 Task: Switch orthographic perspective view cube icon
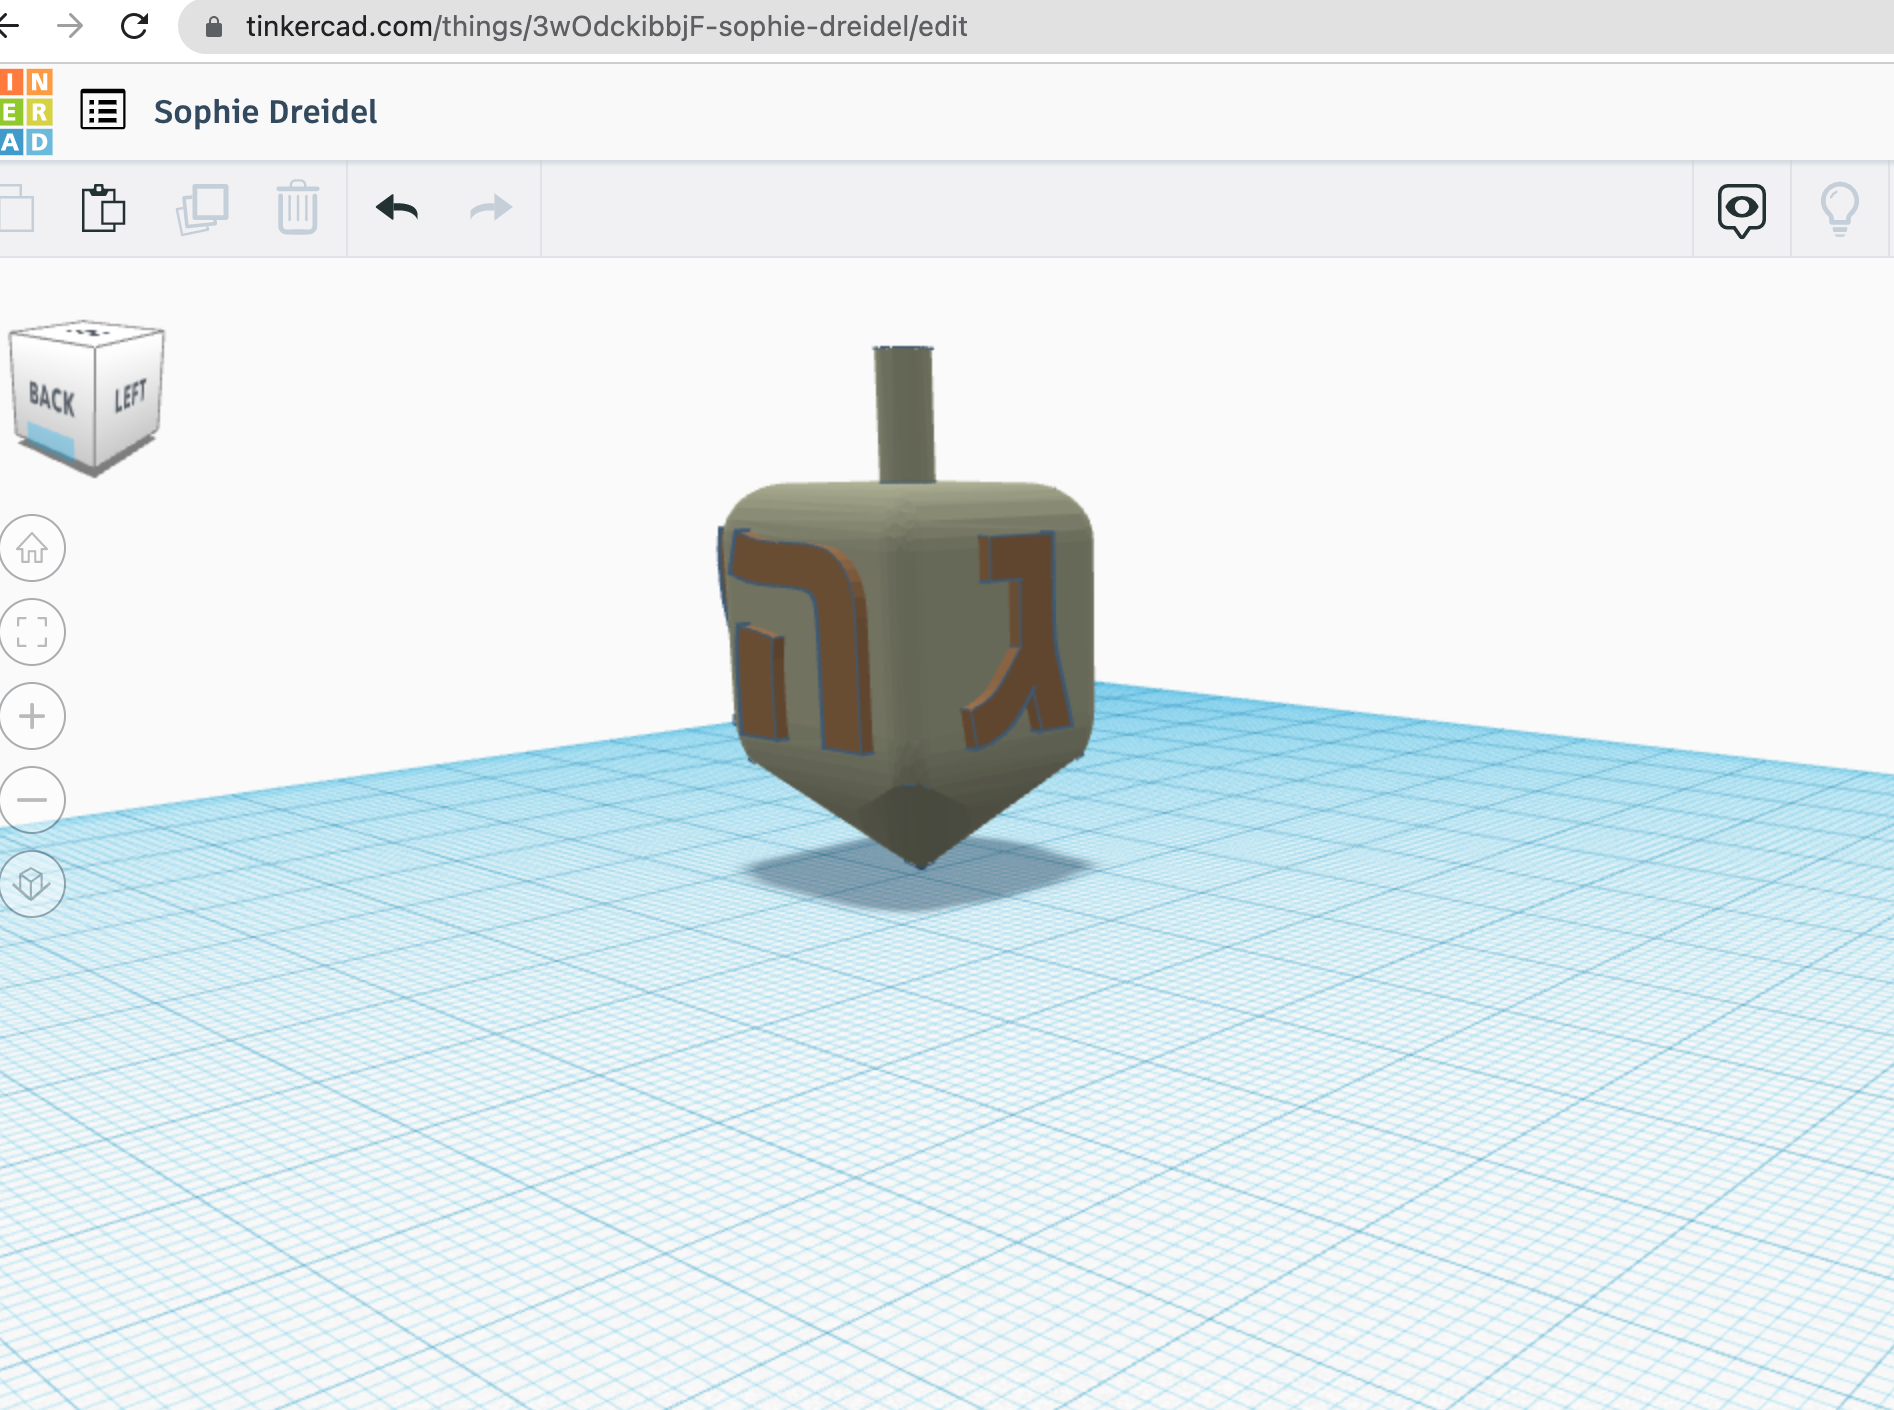pos(32,884)
